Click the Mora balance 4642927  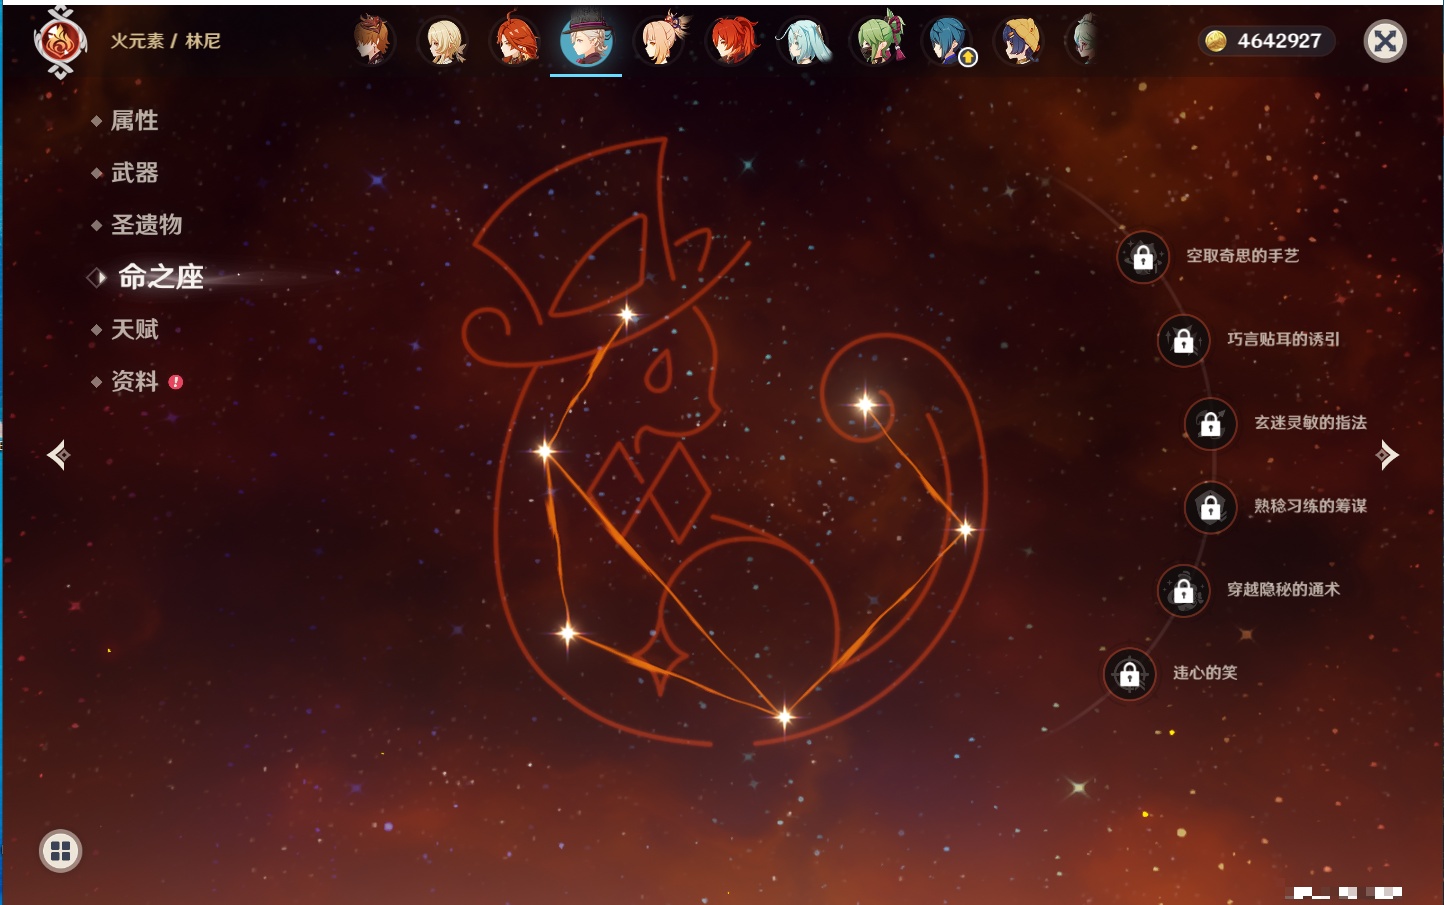point(1279,41)
